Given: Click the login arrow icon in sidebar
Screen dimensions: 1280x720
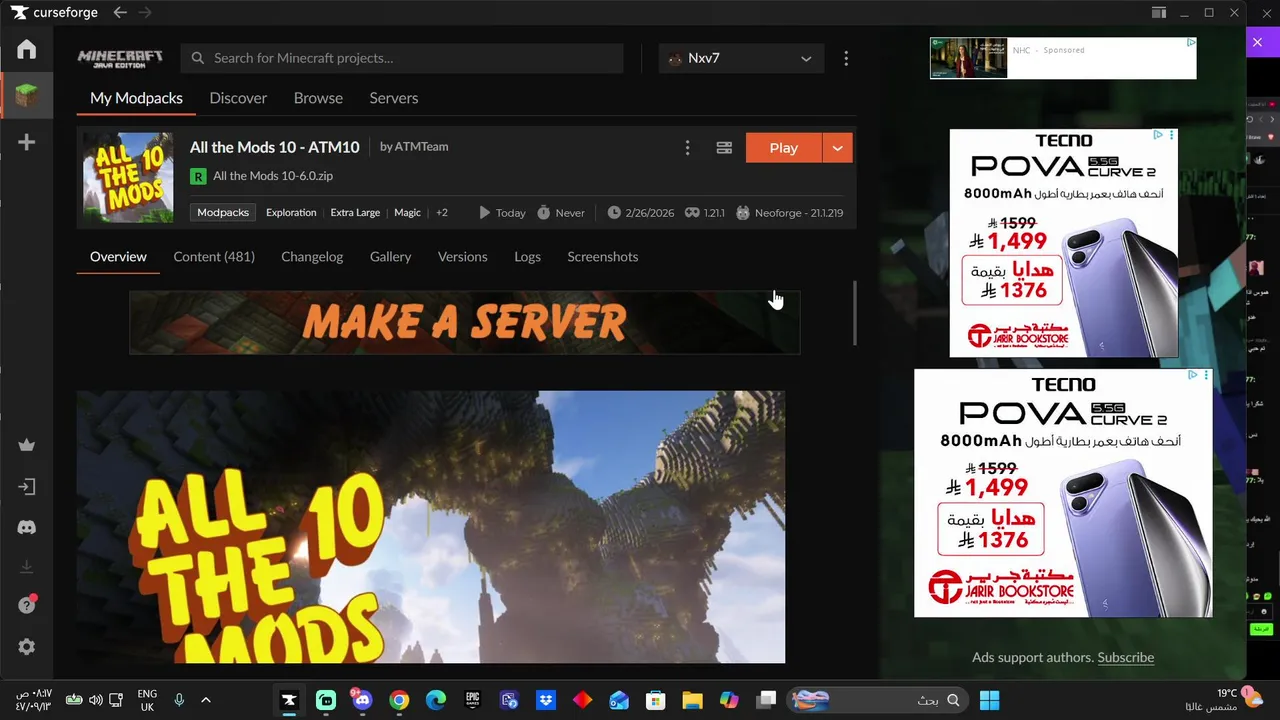Looking at the screenshot, I should click(27, 487).
